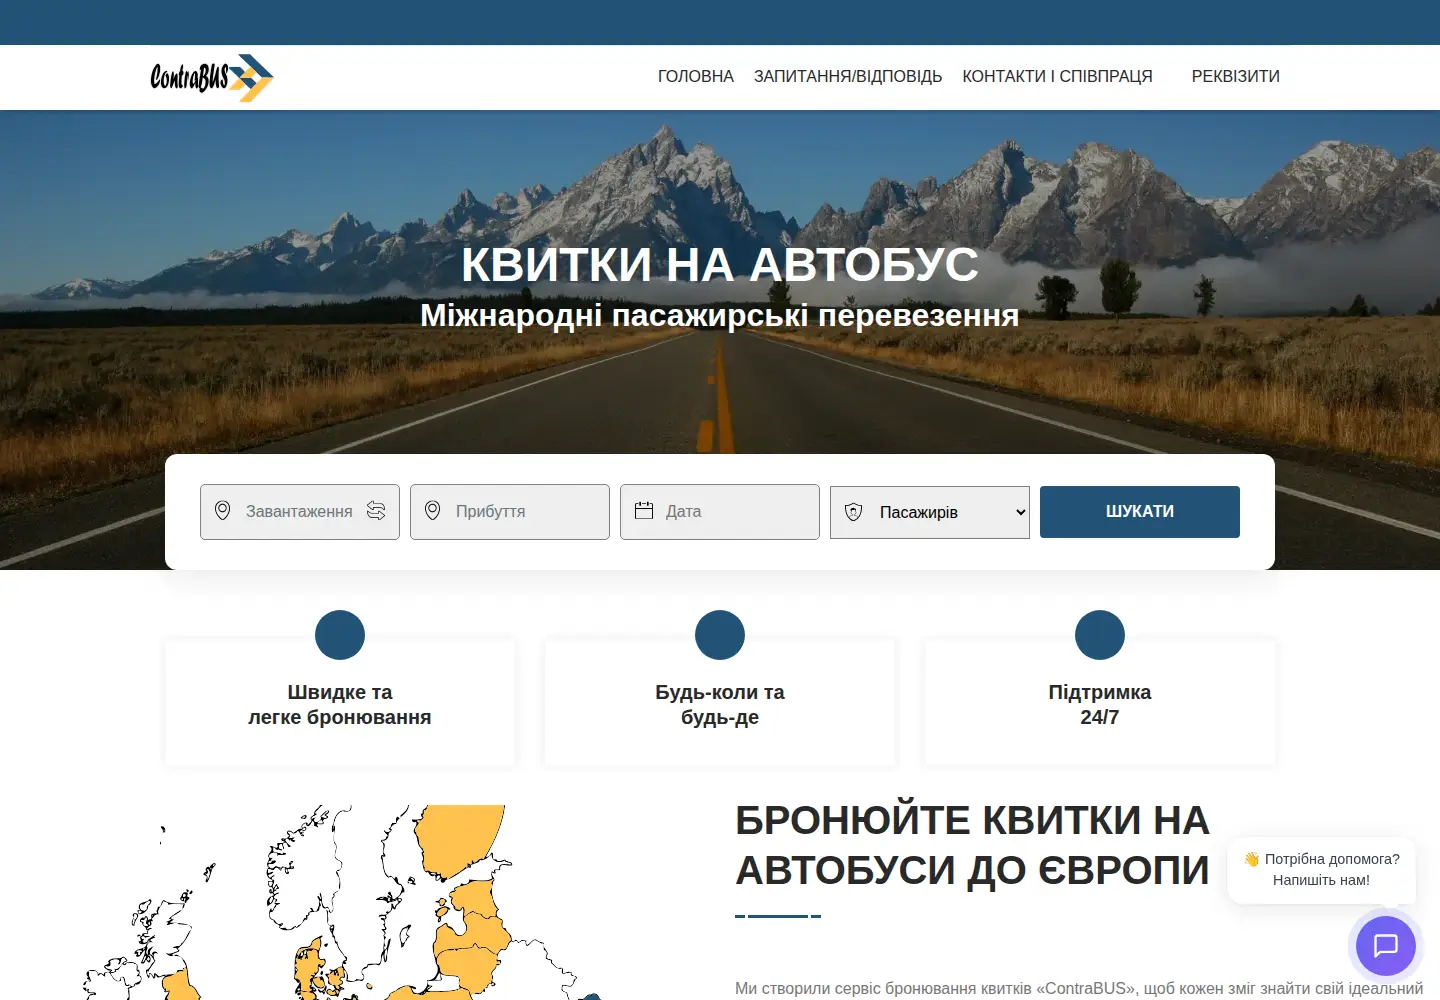Click the Завантаження departure input field

point(300,512)
